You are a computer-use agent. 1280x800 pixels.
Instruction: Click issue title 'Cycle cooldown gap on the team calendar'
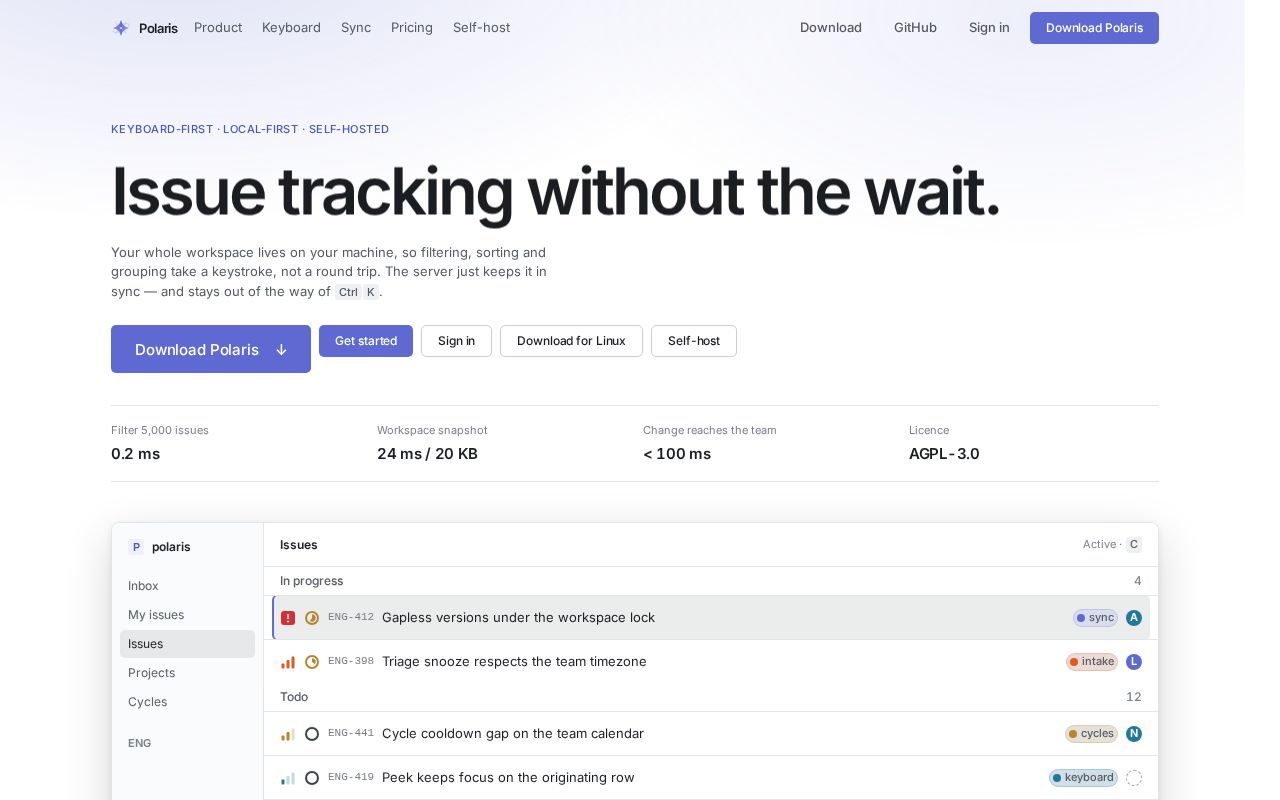point(513,734)
